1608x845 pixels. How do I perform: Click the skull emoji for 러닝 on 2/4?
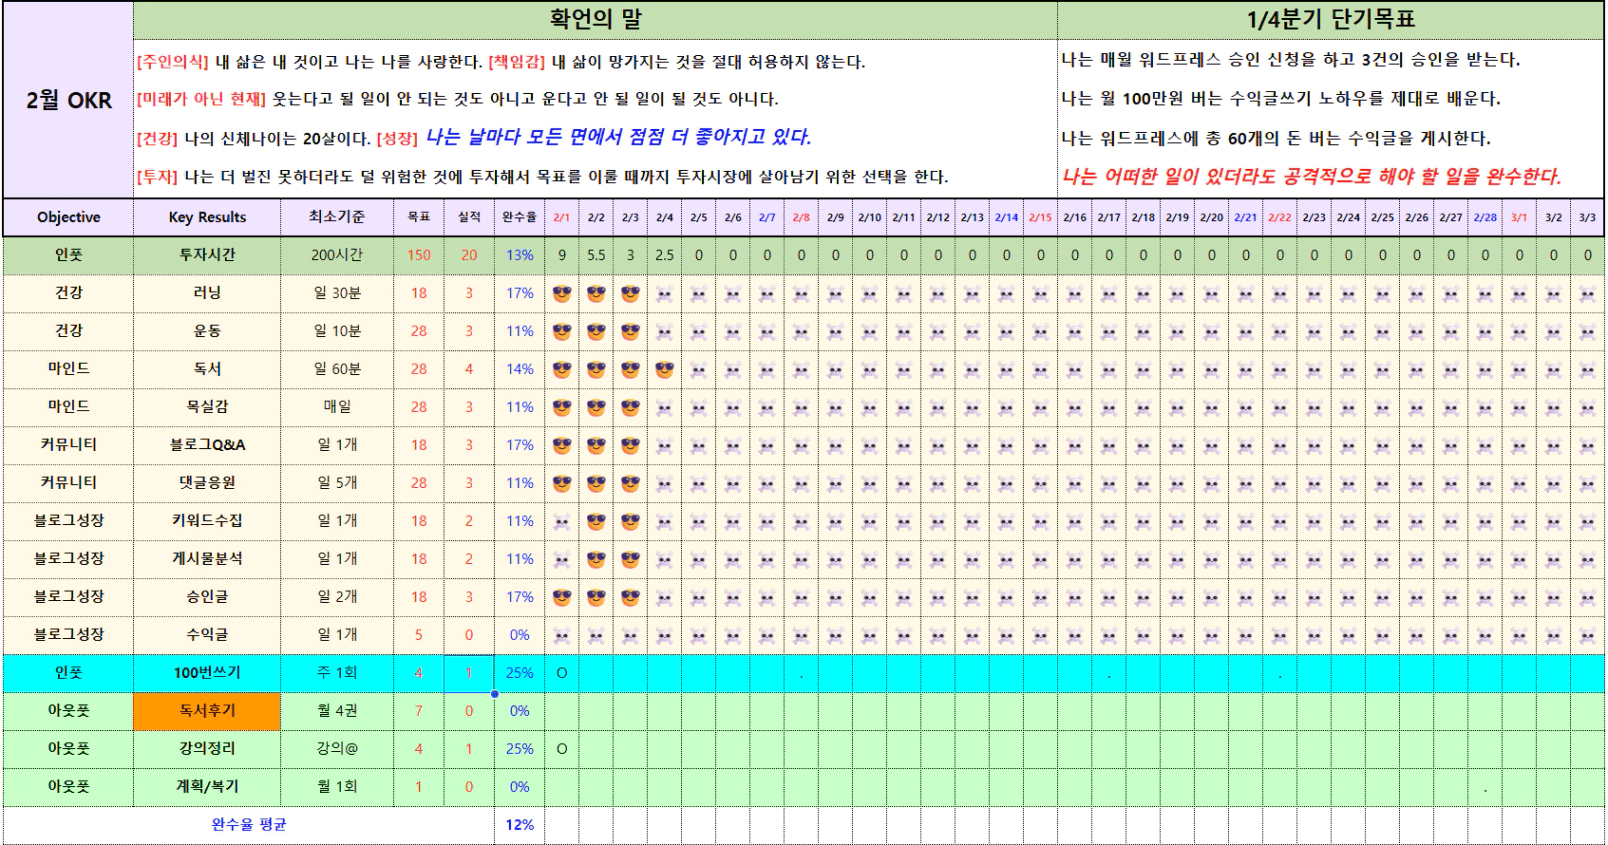pyautogui.click(x=664, y=294)
